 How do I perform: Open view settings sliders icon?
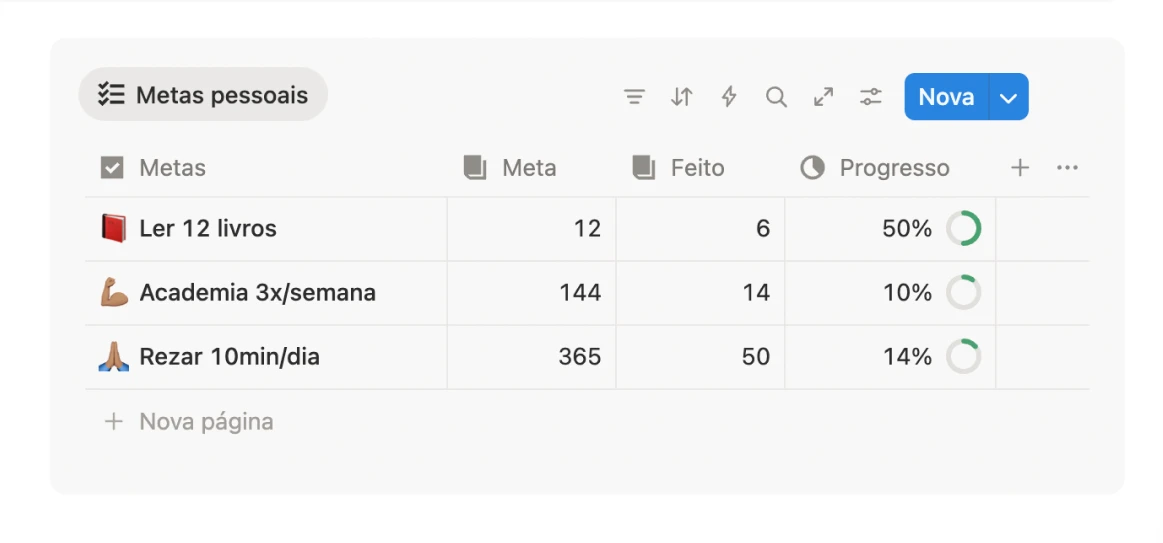point(871,97)
